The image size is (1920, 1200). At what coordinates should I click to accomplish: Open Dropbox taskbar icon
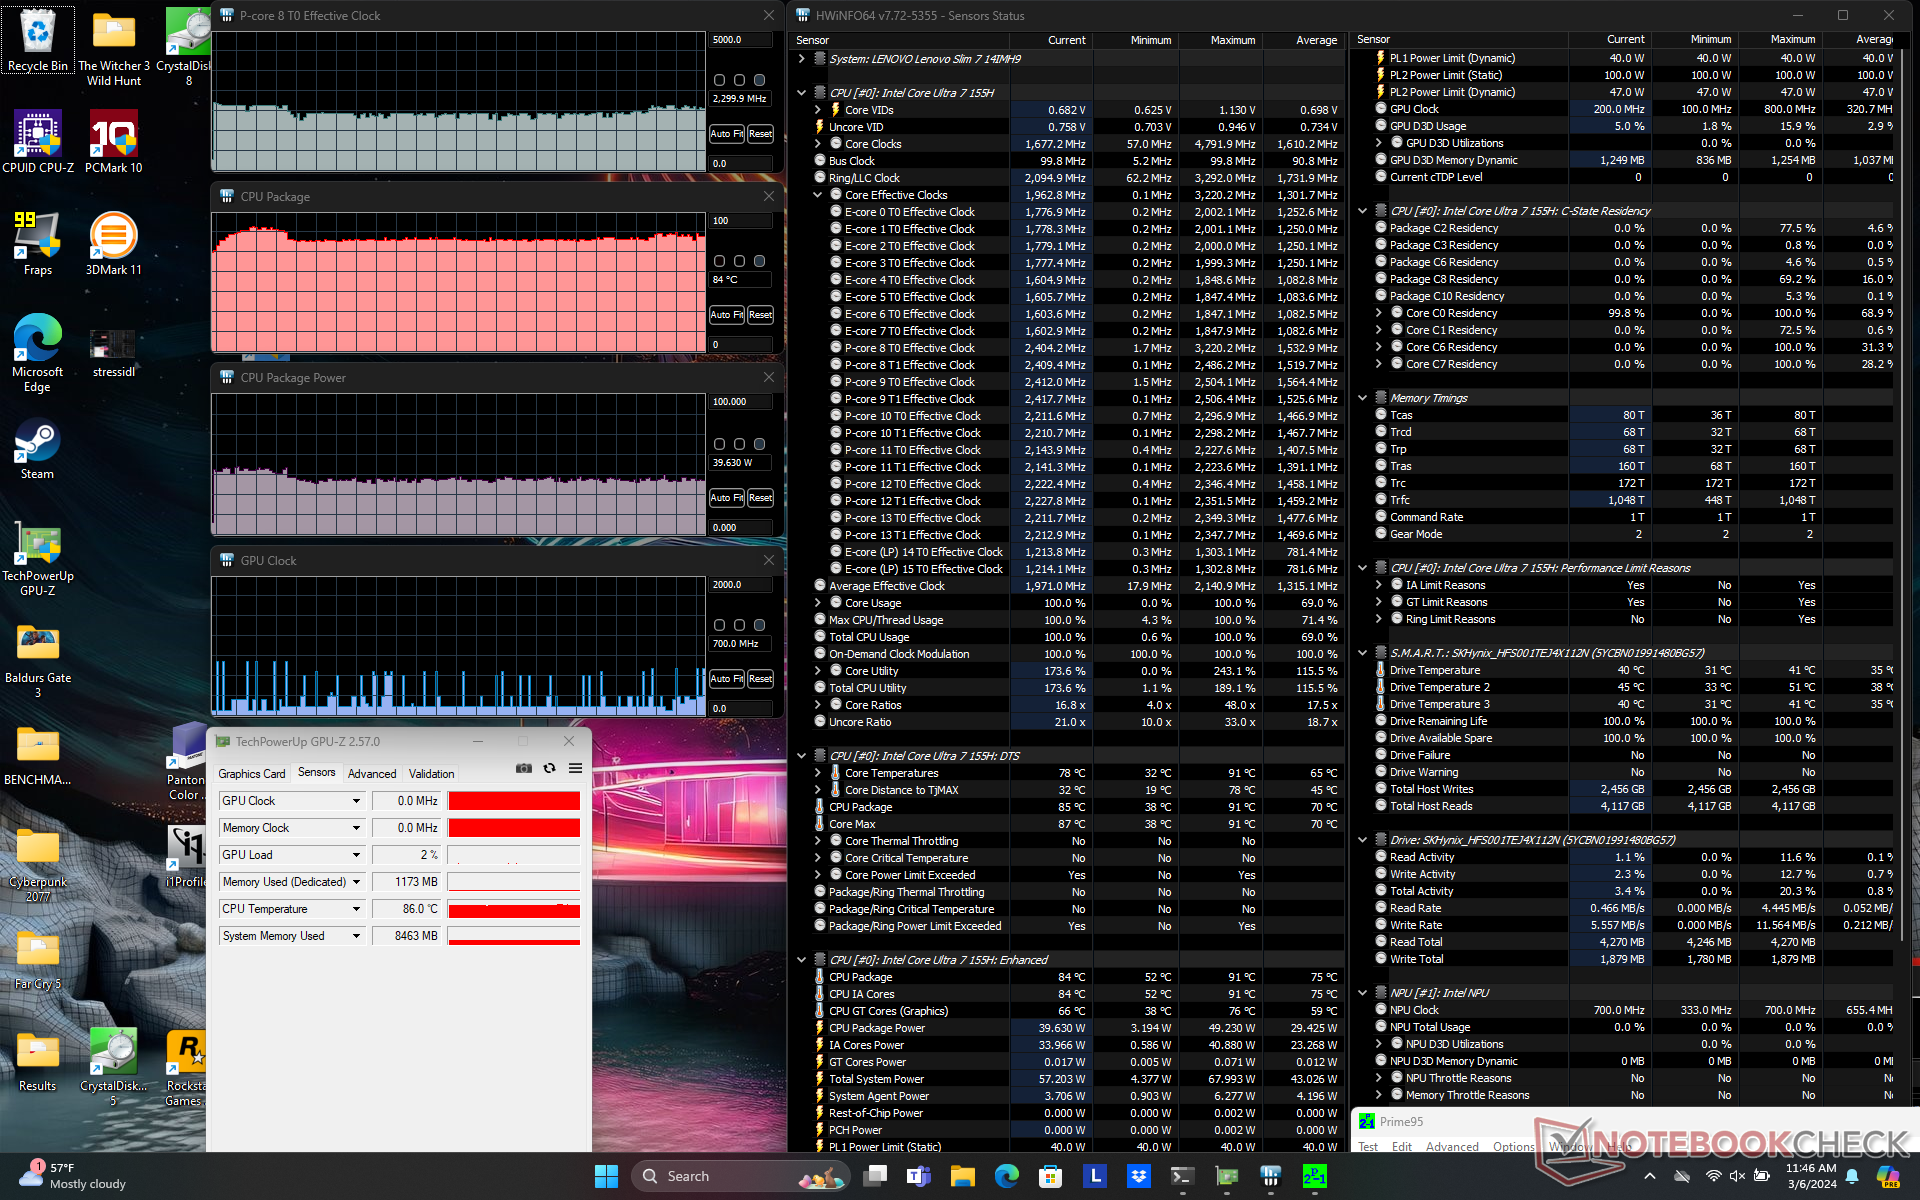(x=1138, y=1176)
